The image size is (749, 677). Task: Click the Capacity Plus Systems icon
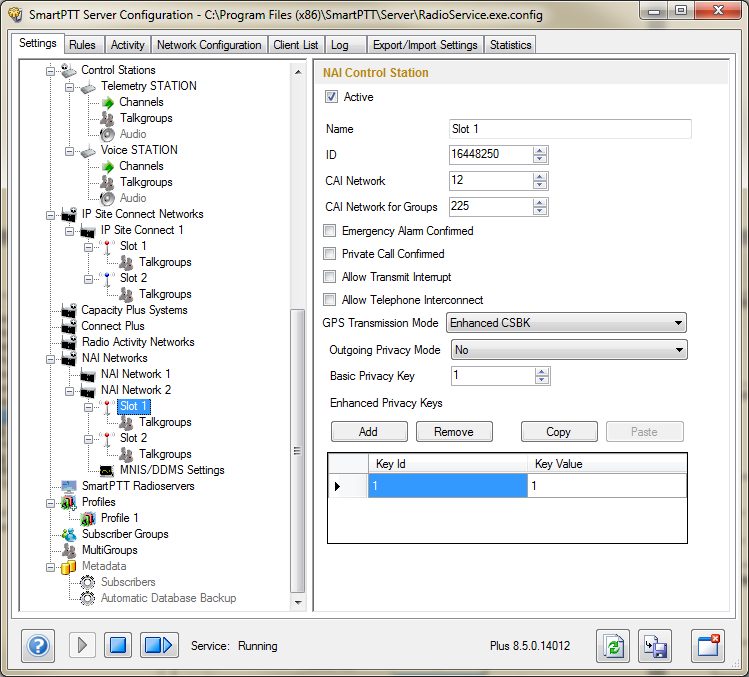click(69, 311)
